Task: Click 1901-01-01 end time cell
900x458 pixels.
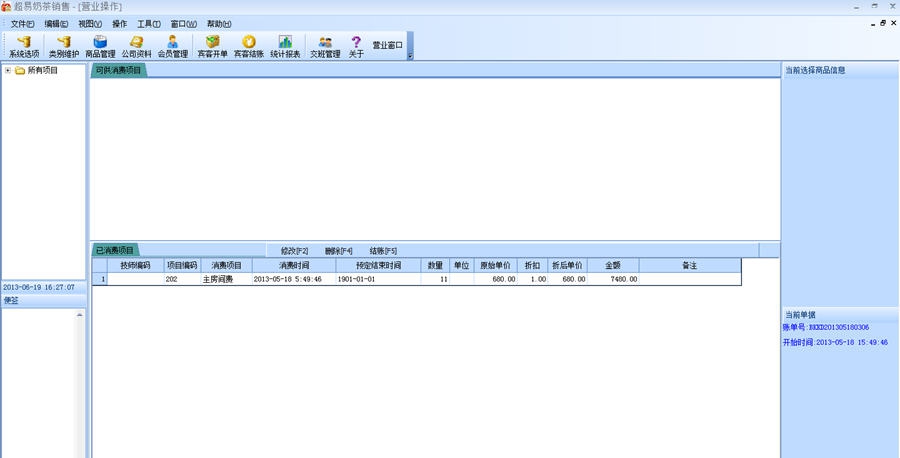Action: [x=378, y=279]
